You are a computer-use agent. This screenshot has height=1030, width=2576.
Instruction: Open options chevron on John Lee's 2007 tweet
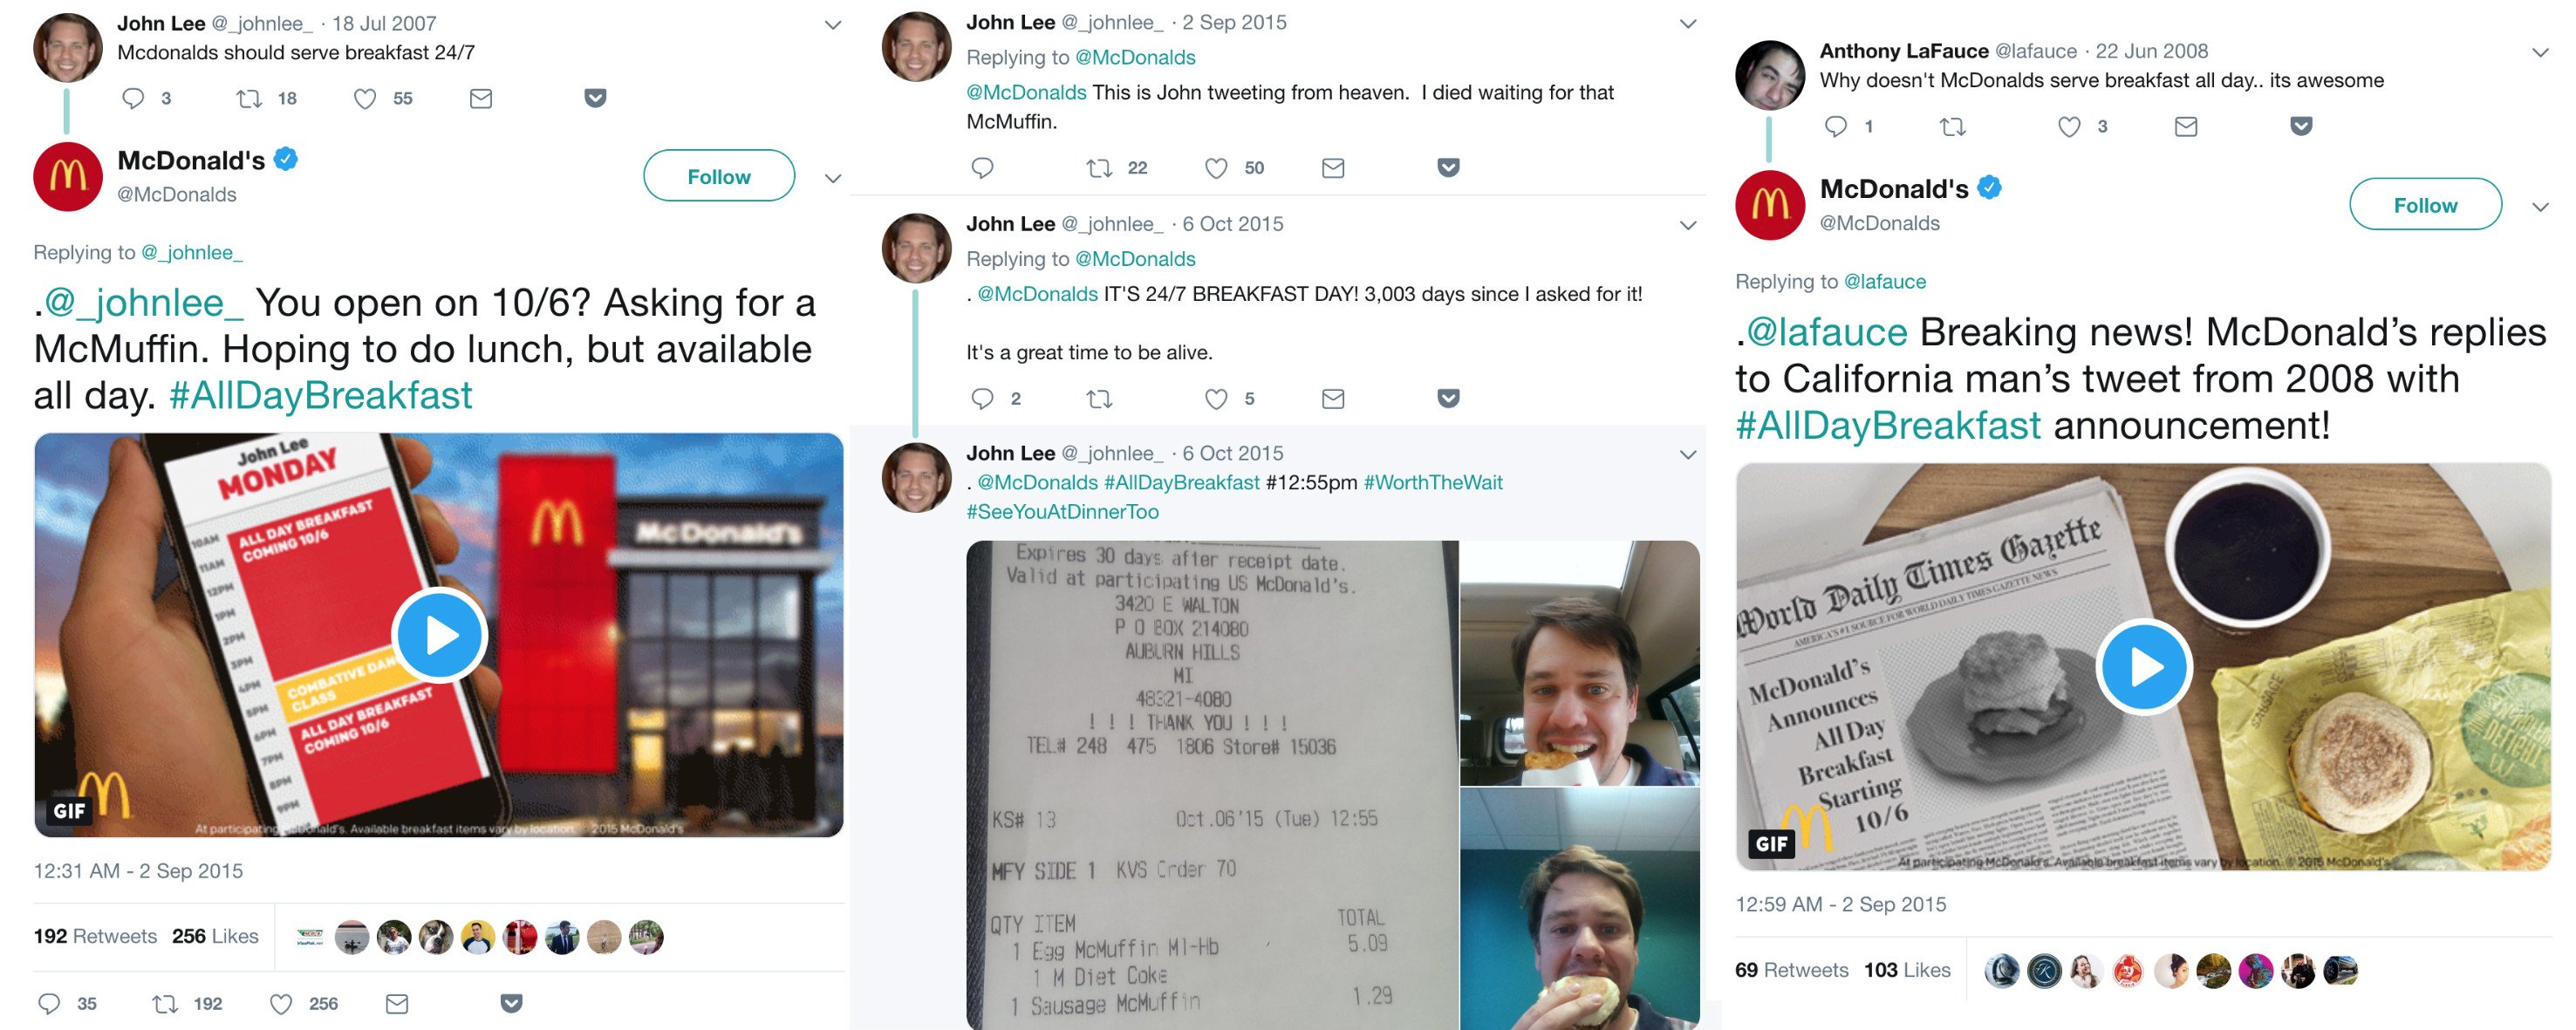[x=832, y=25]
